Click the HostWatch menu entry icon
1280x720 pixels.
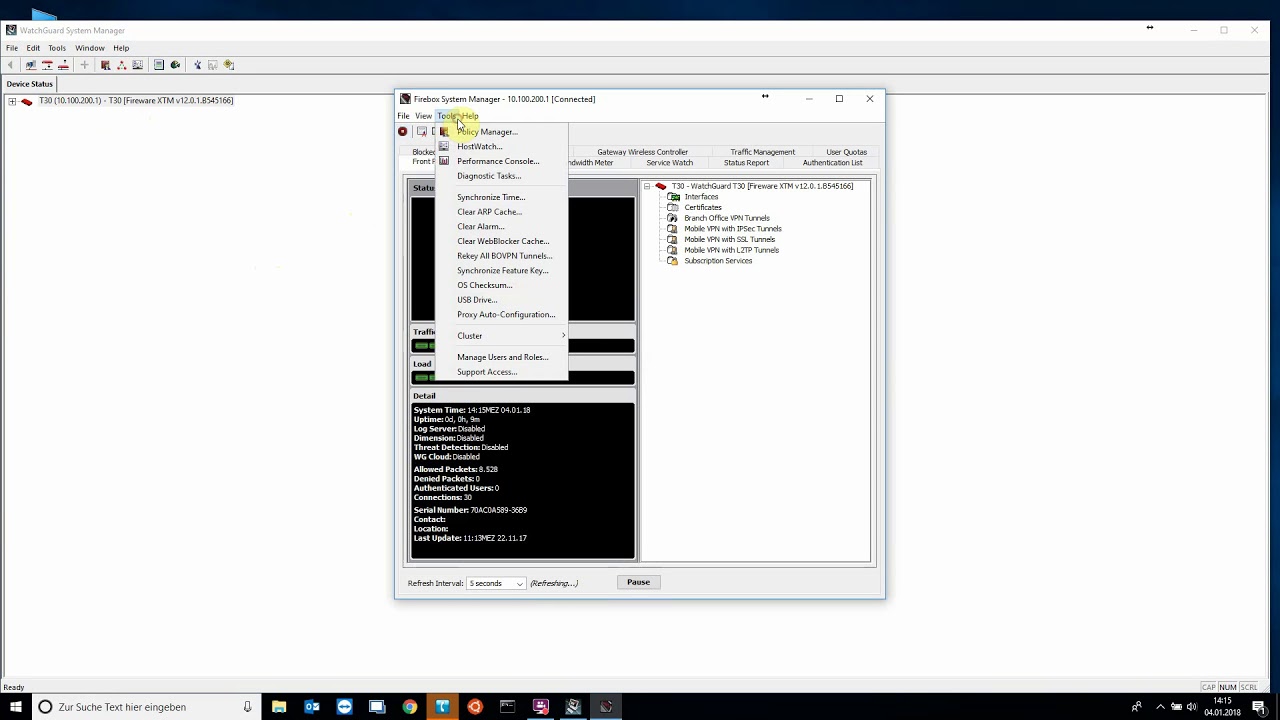[444, 146]
